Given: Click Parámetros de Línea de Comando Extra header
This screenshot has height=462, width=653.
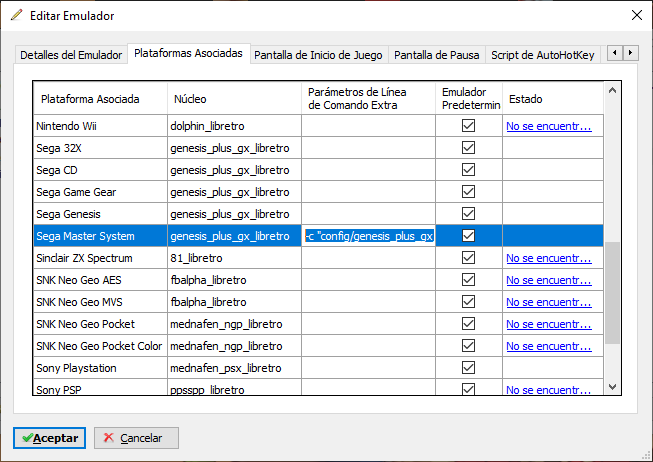Looking at the screenshot, I should [369, 98].
